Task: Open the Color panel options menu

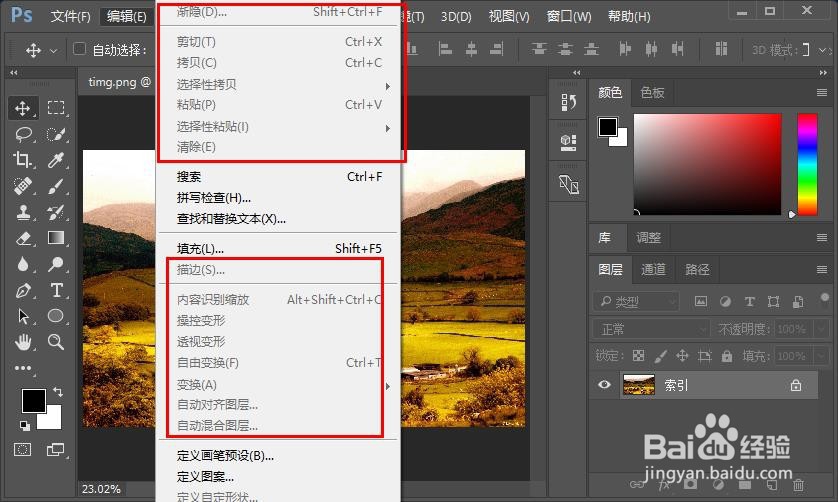Action: coord(822,92)
